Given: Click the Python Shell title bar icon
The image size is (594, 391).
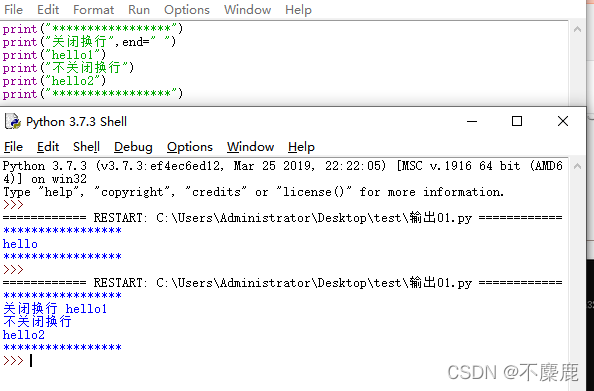Looking at the screenshot, I should [x=13, y=121].
